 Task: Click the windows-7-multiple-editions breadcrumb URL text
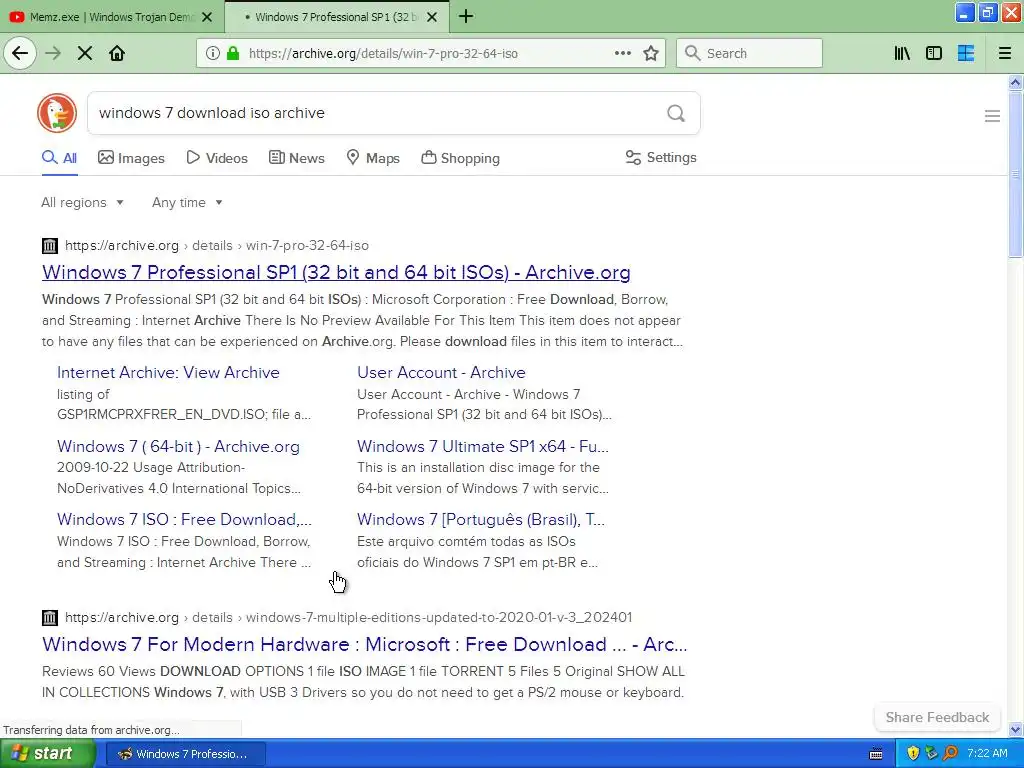coord(439,617)
